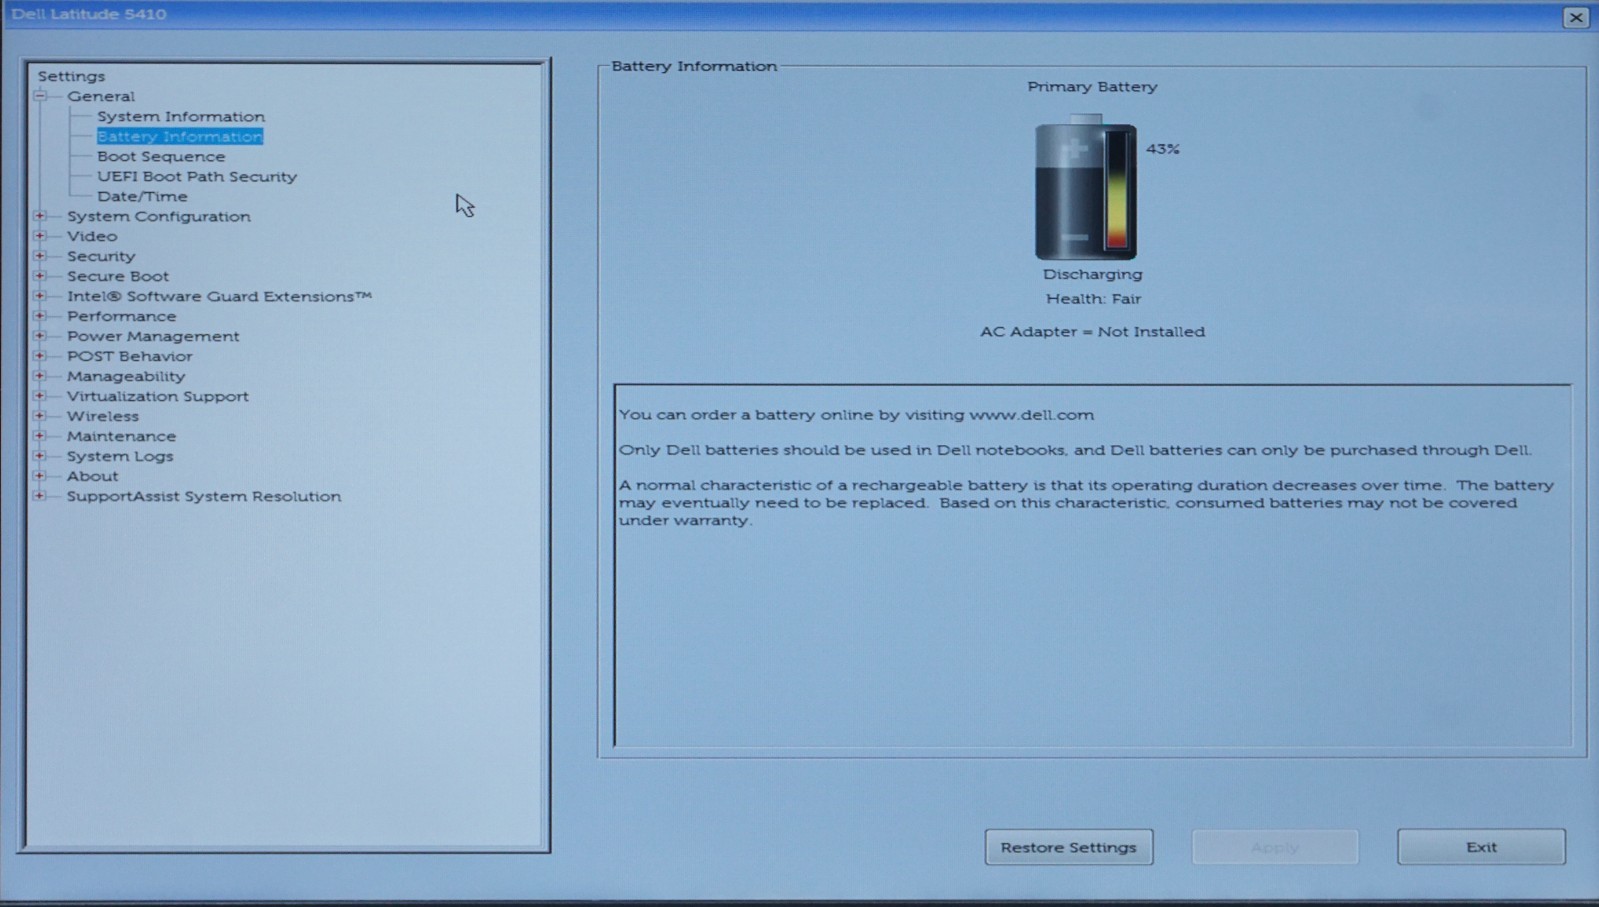The width and height of the screenshot is (1599, 907).
Task: Open Date/Time settings
Action: point(142,196)
